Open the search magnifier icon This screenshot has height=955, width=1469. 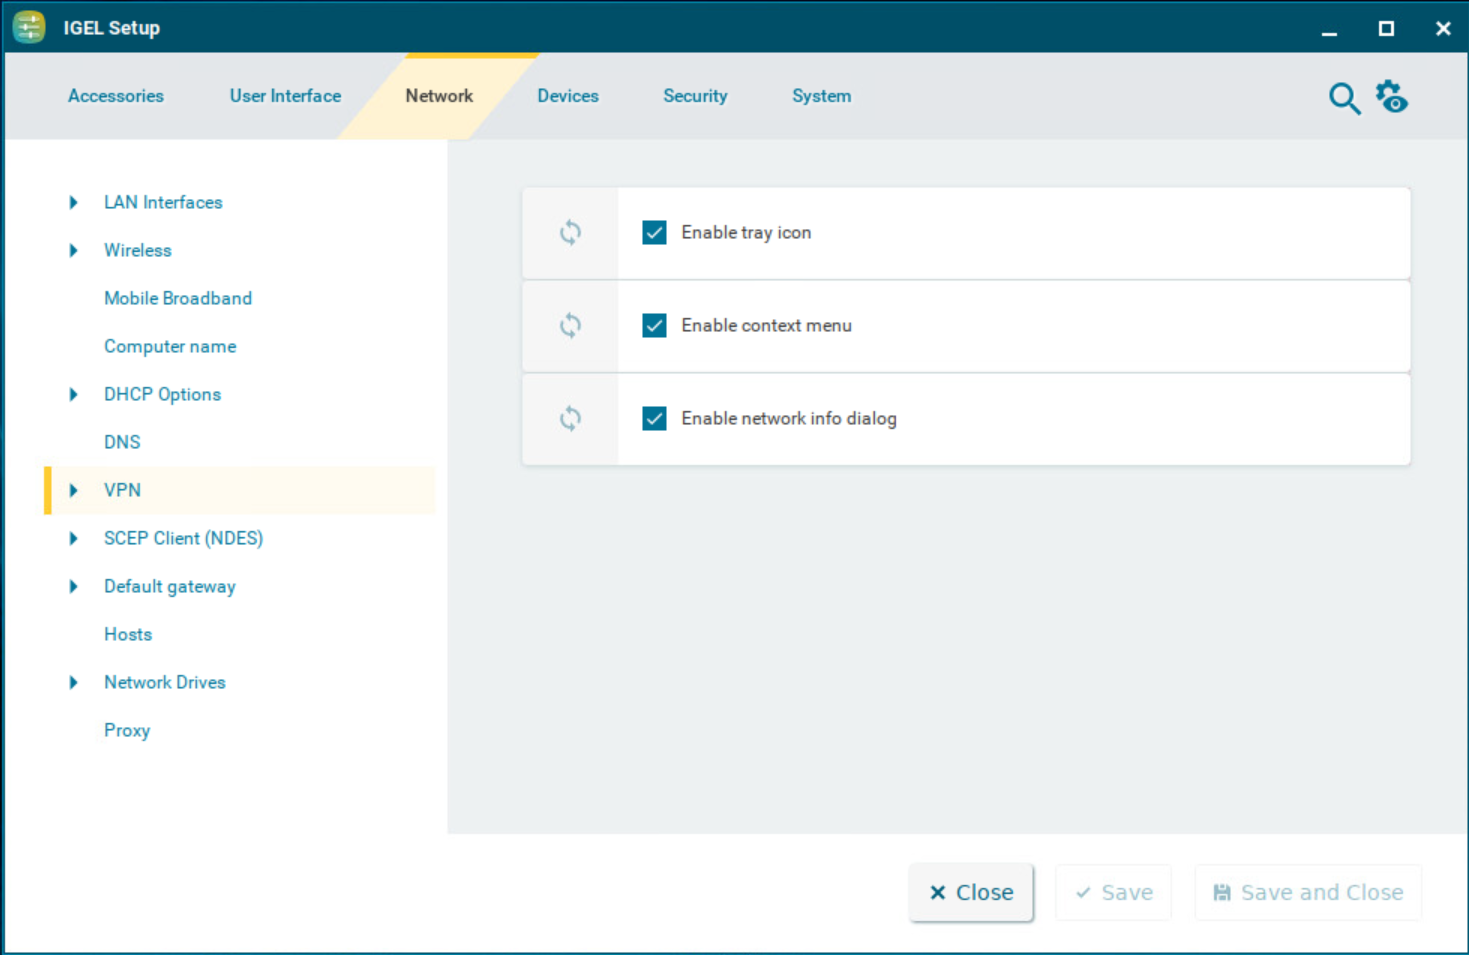1344,98
